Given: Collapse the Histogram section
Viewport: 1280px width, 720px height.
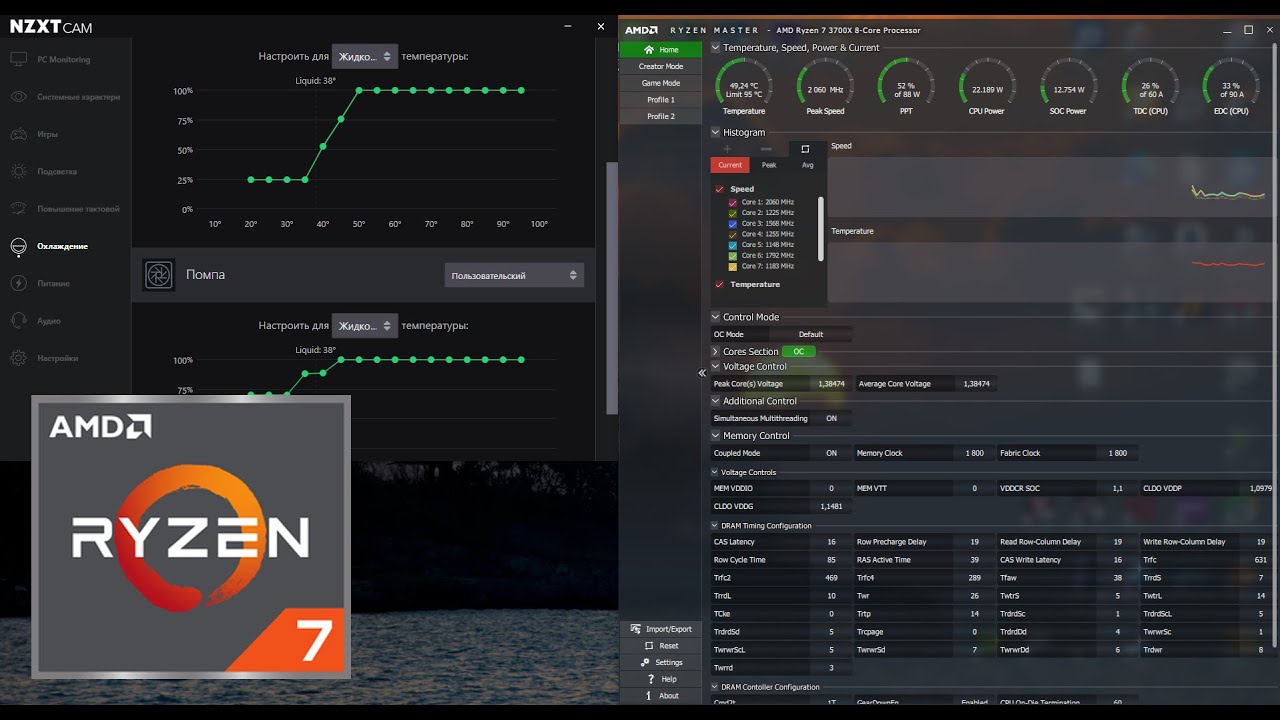Looking at the screenshot, I should pos(715,132).
